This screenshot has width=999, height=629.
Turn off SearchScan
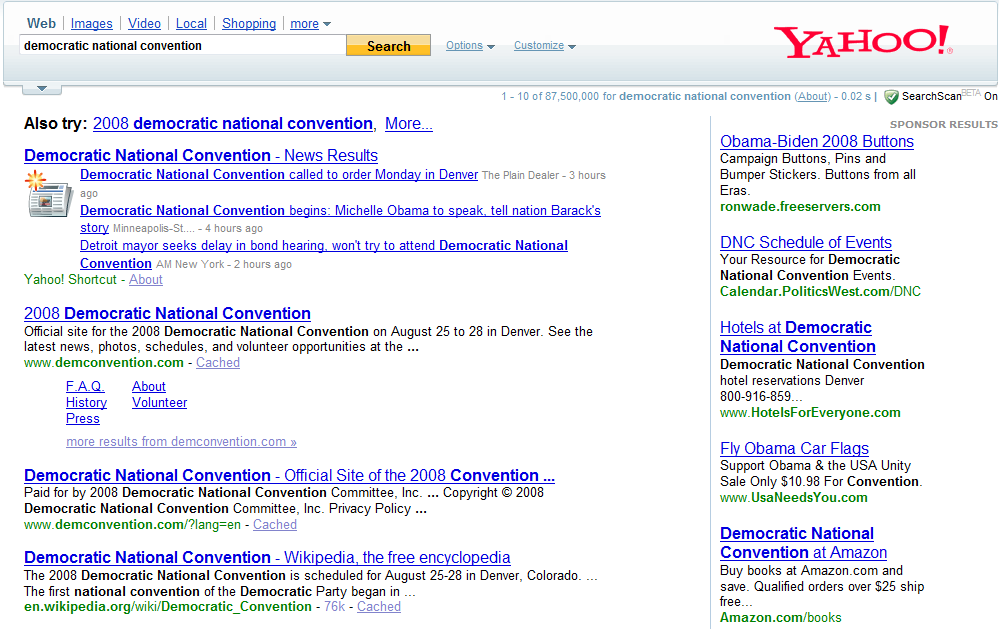(x=990, y=96)
